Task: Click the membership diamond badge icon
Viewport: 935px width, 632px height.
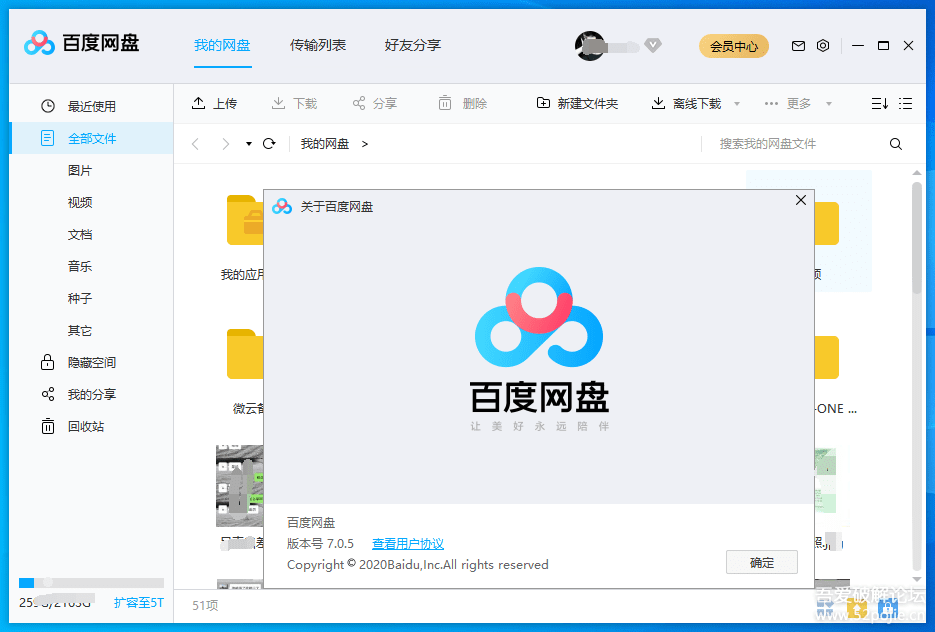Action: point(653,45)
